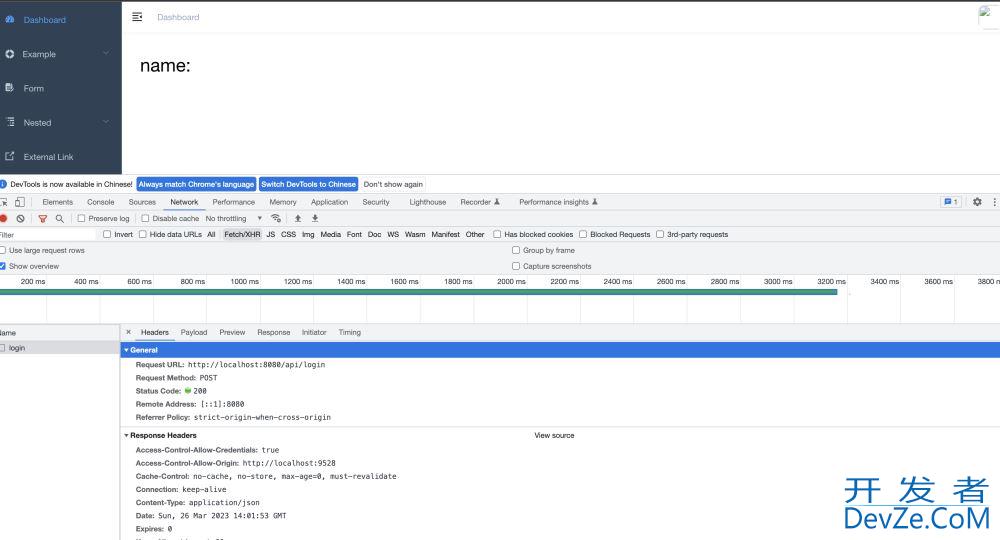1000x540 pixels.
Task: Toggle the network filter funnel icon
Action: (x=43, y=219)
